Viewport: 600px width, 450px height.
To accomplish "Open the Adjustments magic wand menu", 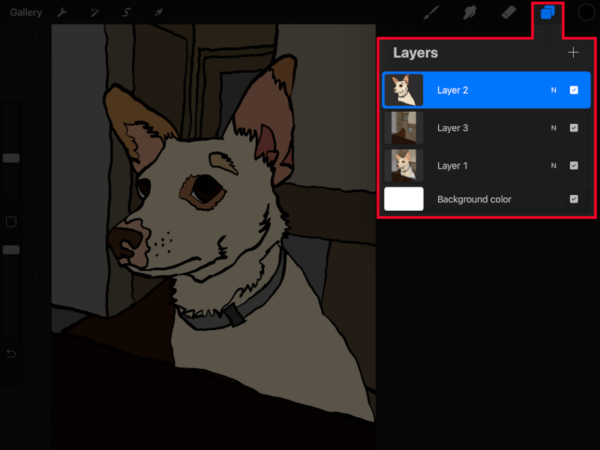I will point(94,13).
